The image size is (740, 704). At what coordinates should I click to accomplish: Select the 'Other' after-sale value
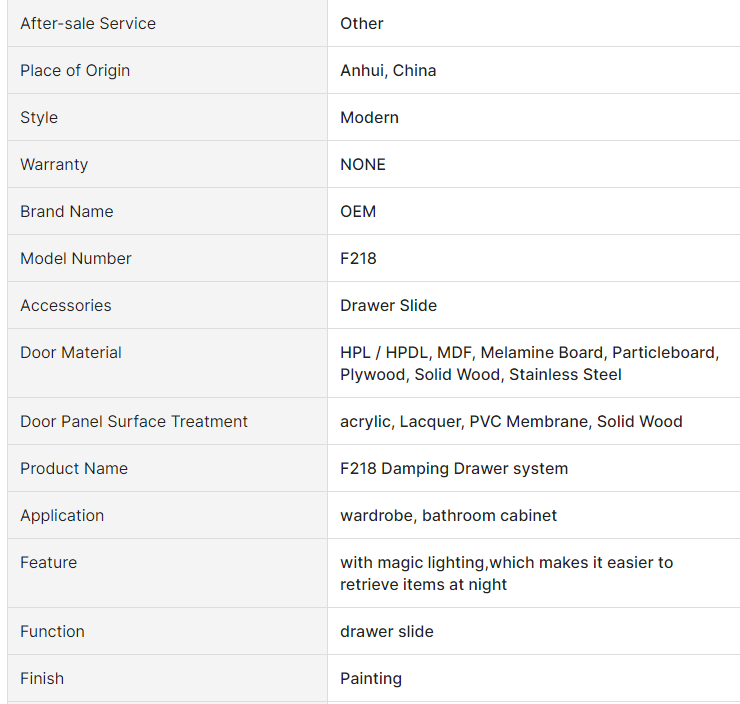(362, 24)
